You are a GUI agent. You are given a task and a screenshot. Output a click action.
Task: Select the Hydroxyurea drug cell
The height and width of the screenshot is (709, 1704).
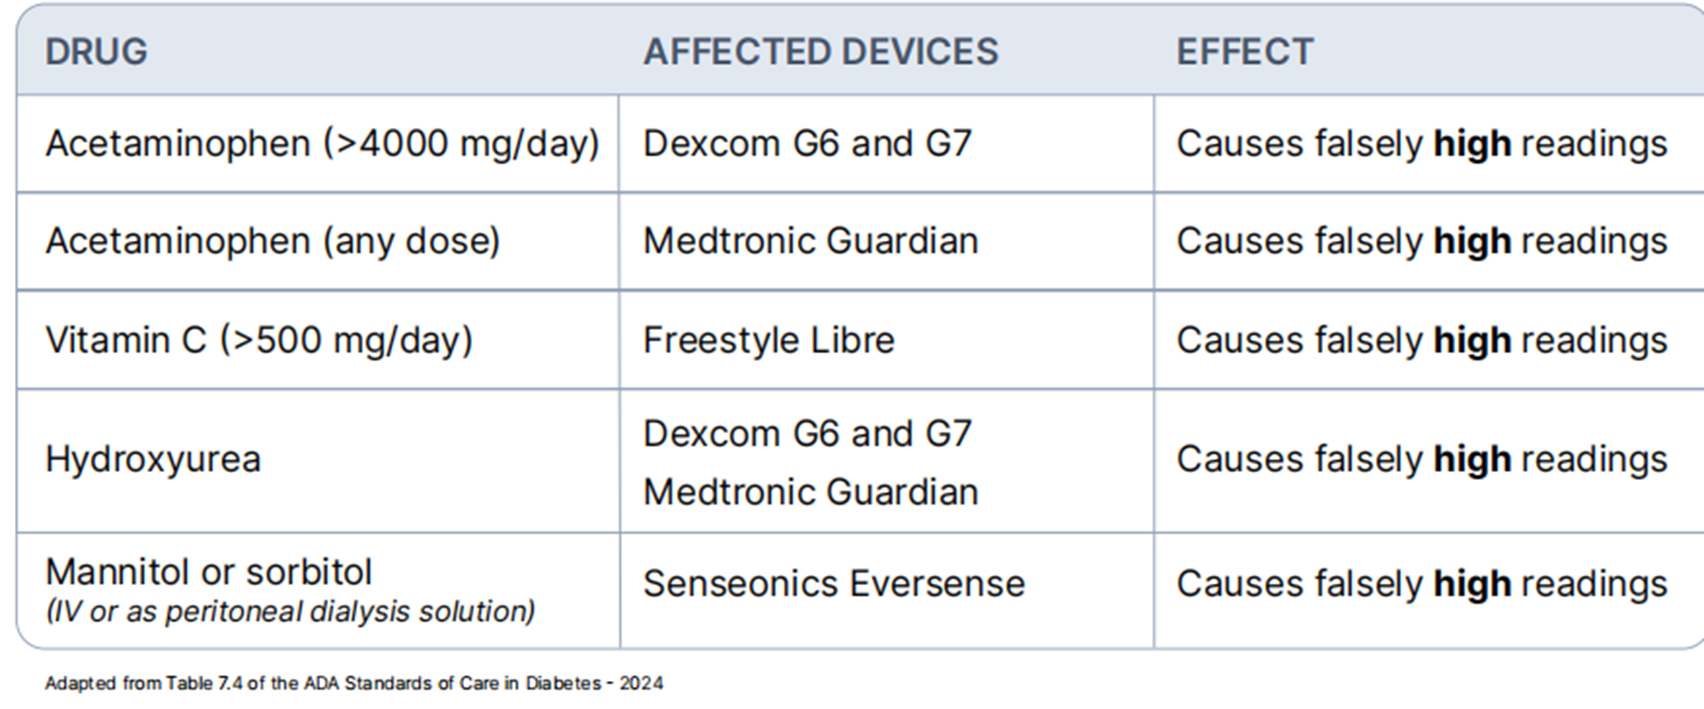[x=153, y=459]
